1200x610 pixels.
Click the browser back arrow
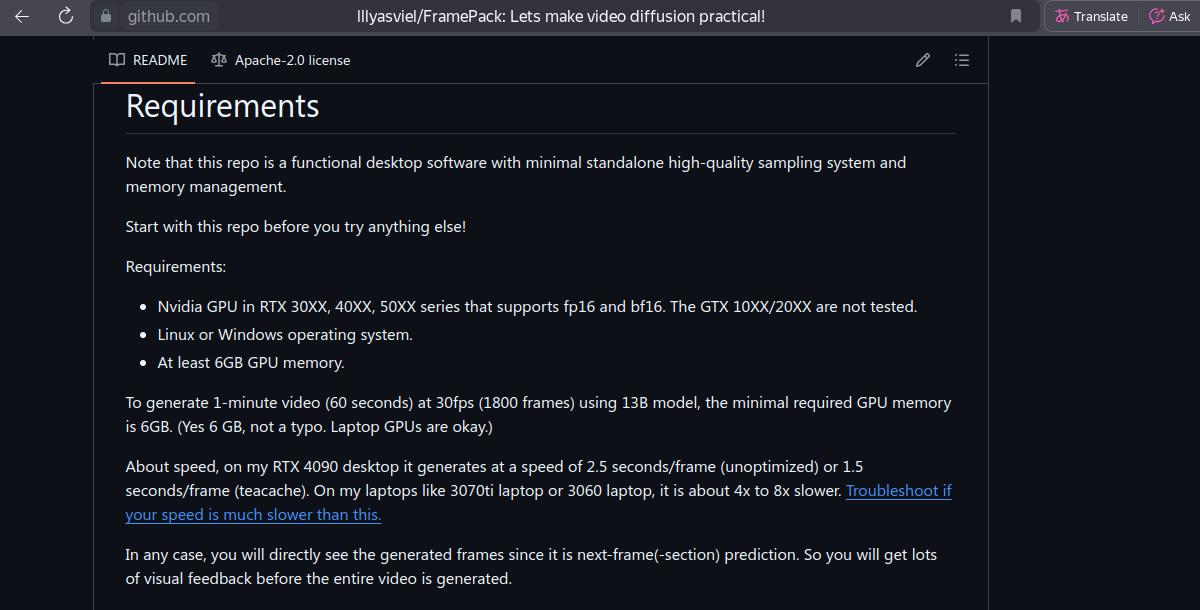(22, 16)
